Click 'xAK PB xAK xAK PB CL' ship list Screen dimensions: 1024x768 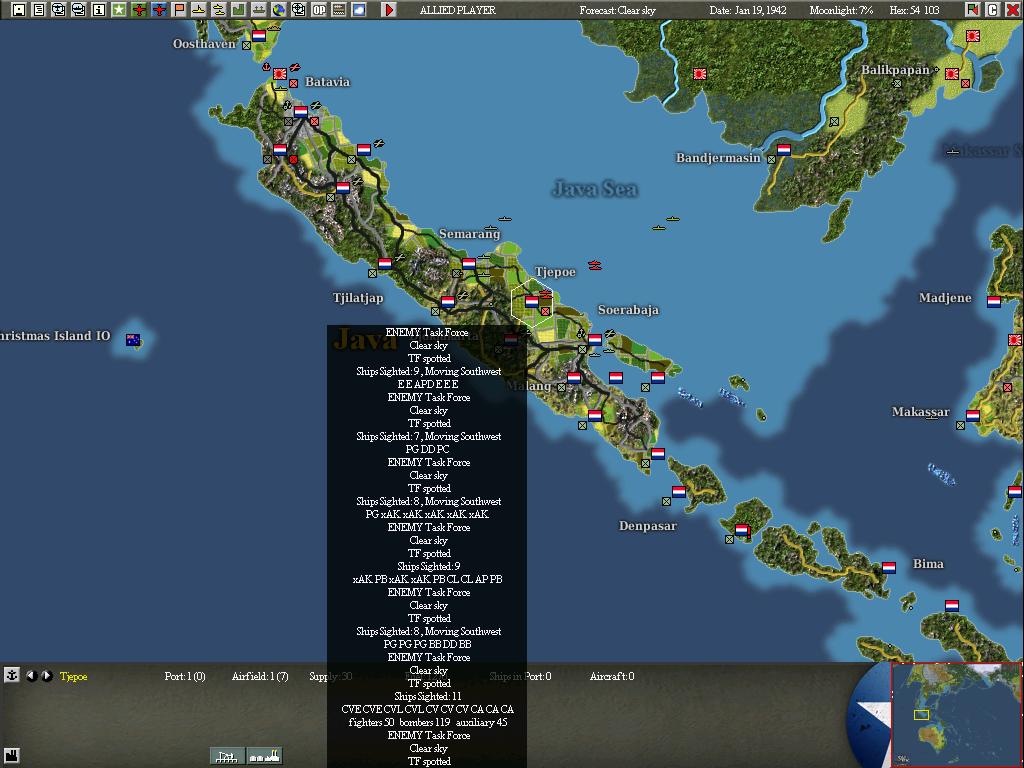428,579
